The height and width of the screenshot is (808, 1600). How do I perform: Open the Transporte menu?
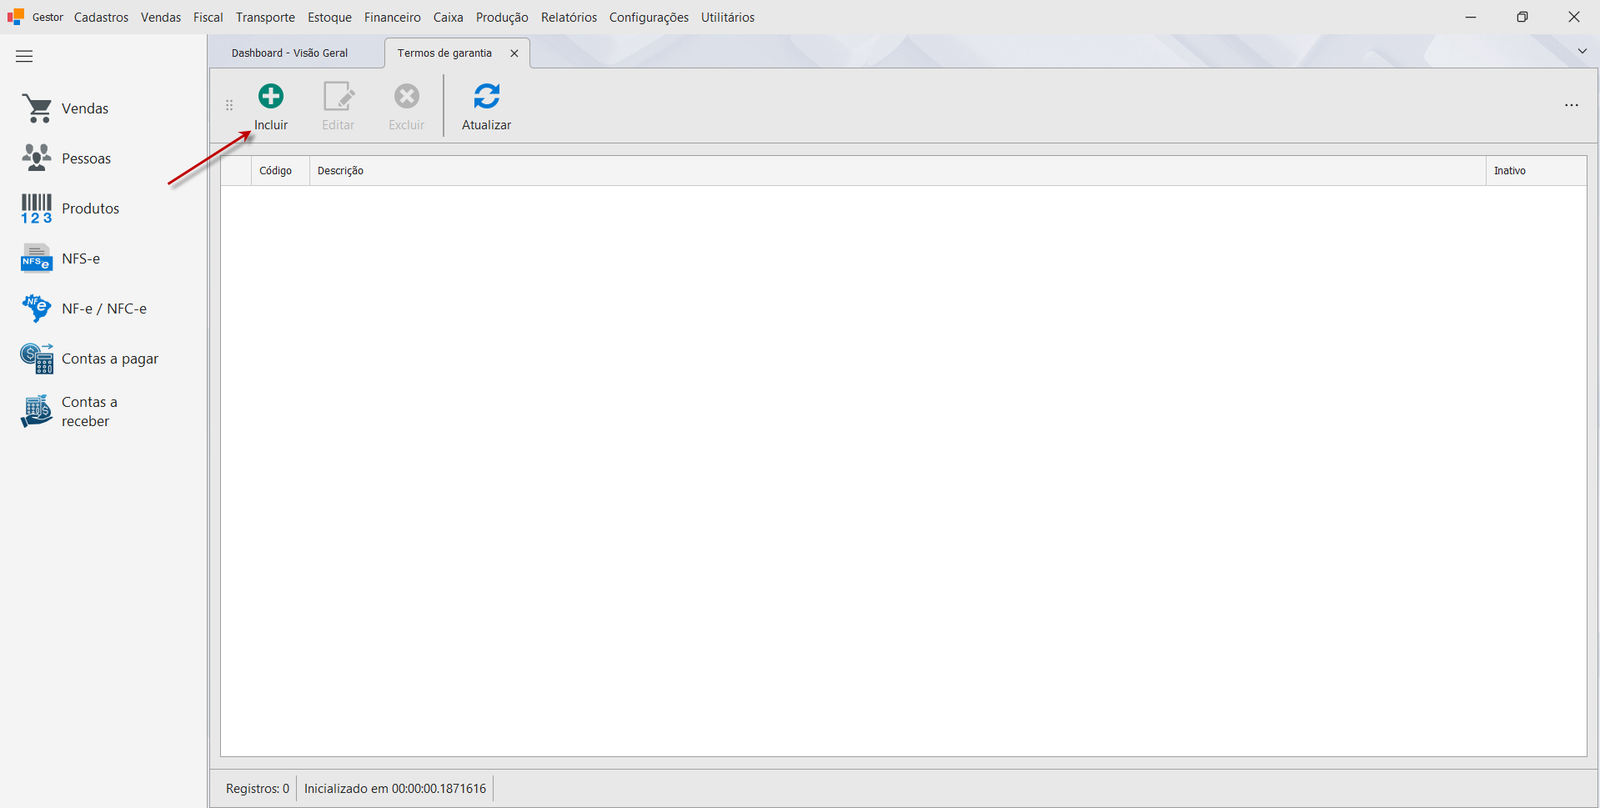point(265,17)
